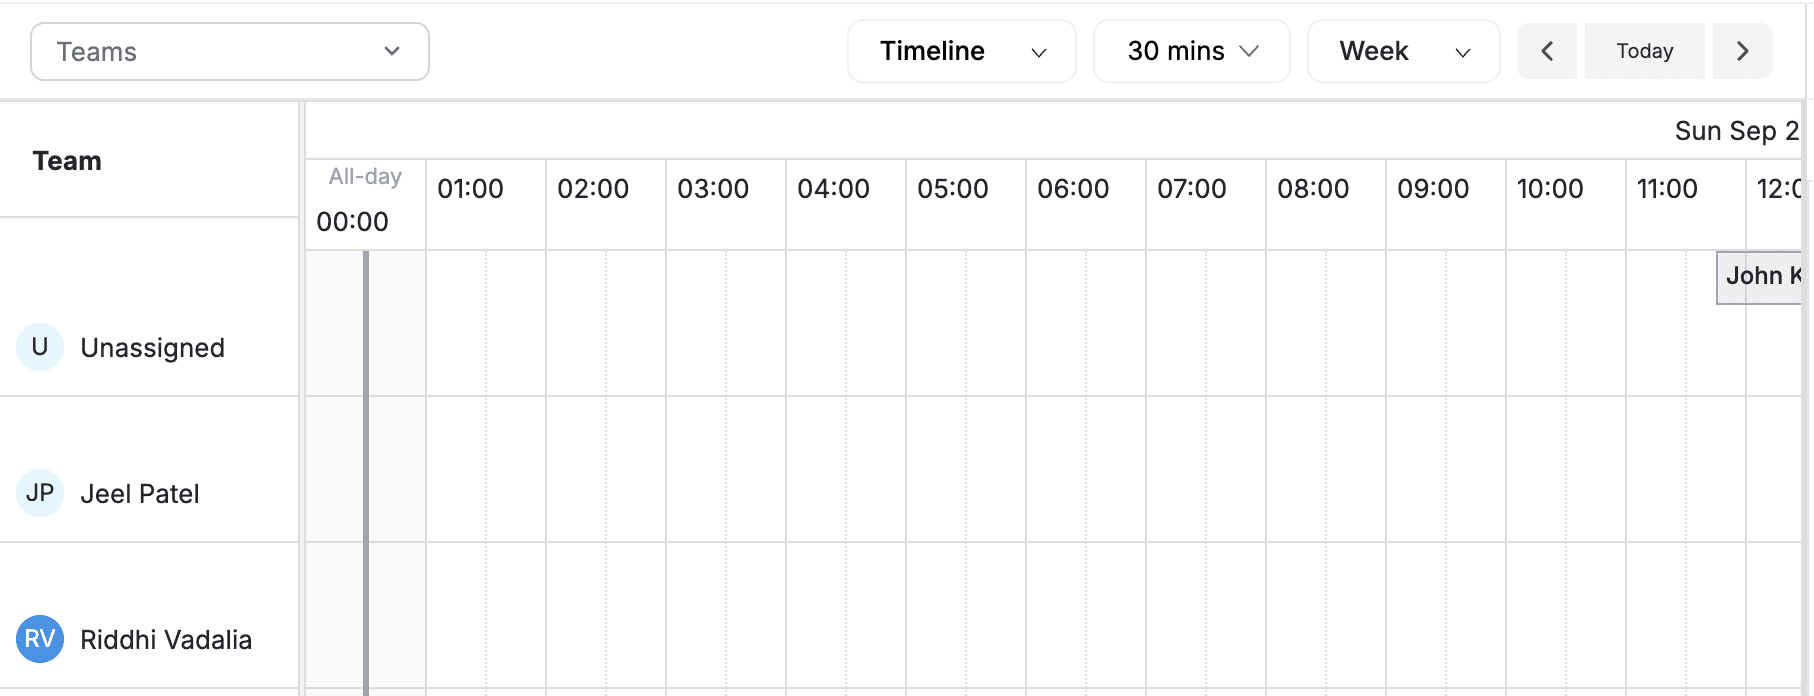The height and width of the screenshot is (696, 1814).
Task: Select the JP avatar for Jeel Patel
Action: [39, 493]
